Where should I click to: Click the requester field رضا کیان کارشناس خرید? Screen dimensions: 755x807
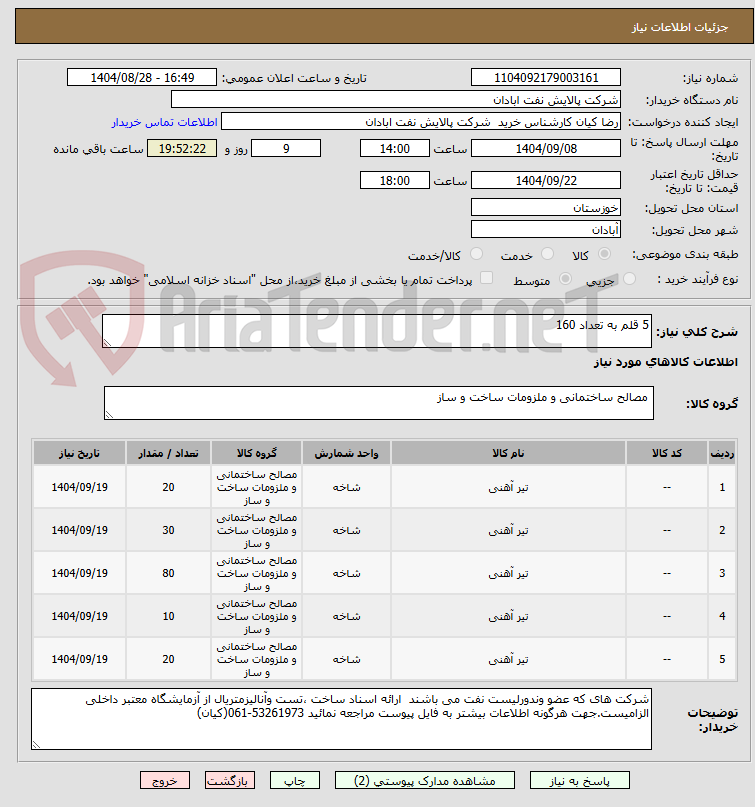coord(421,122)
